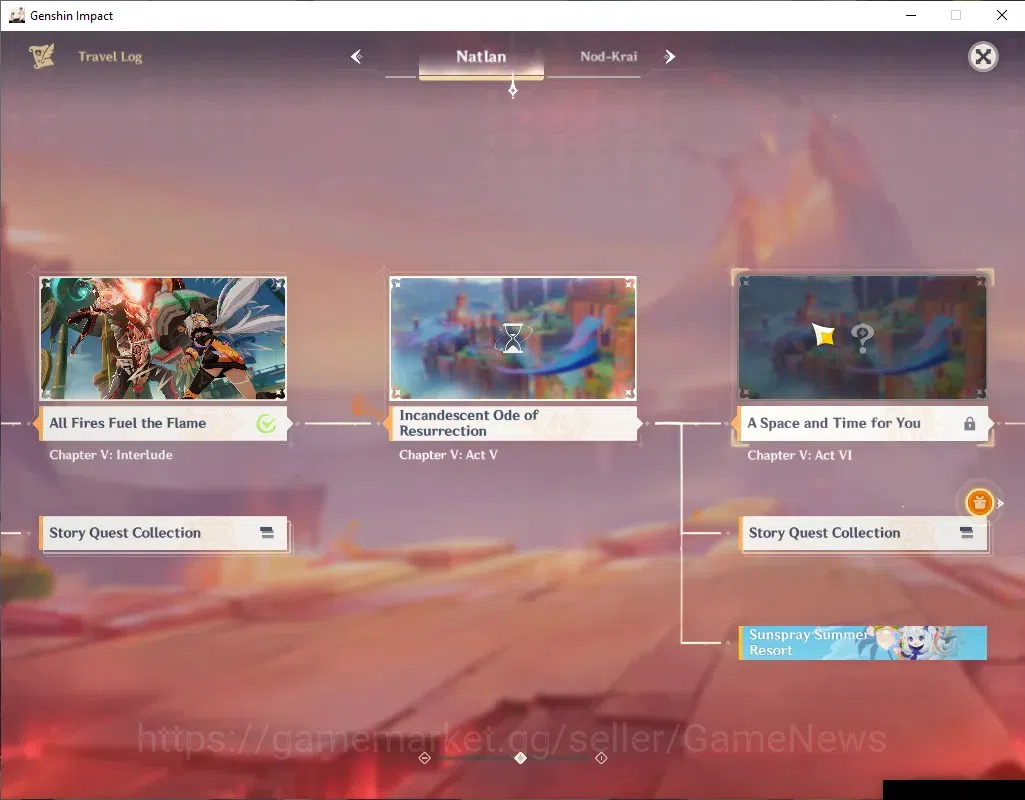Click the hourglass icon on Act V image
1025x800 pixels.
coord(512,338)
